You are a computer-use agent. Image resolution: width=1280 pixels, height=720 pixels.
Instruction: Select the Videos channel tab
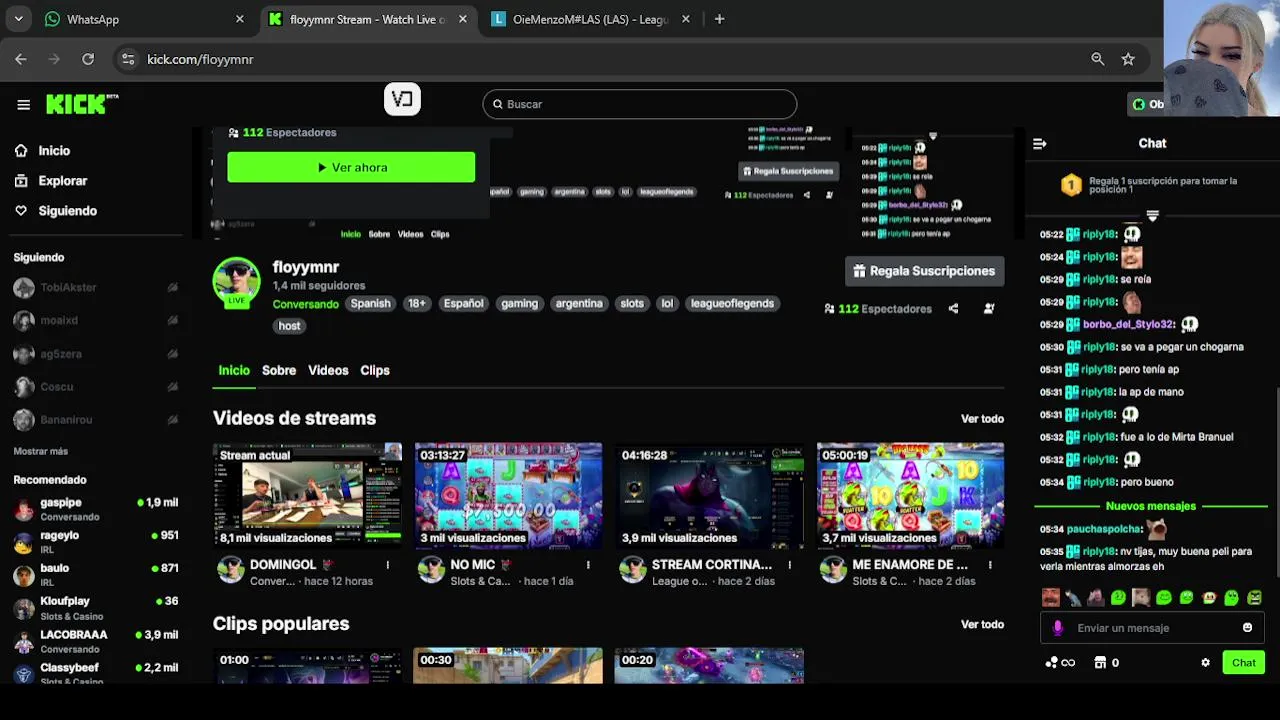328,370
